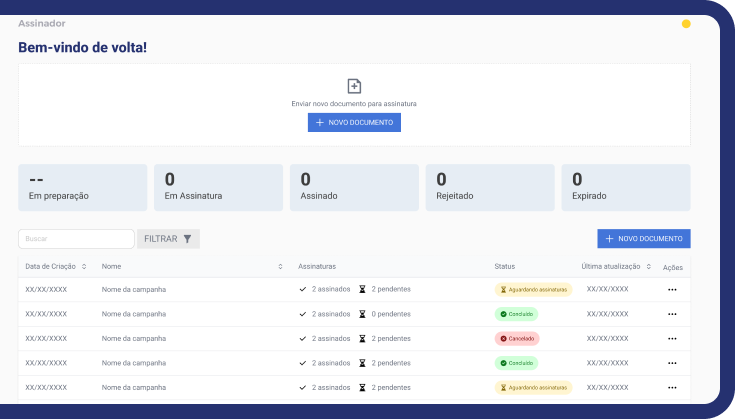Image resolution: width=735 pixels, height=419 pixels.
Task: Sort by Última atualização column
Action: [x=649, y=267]
